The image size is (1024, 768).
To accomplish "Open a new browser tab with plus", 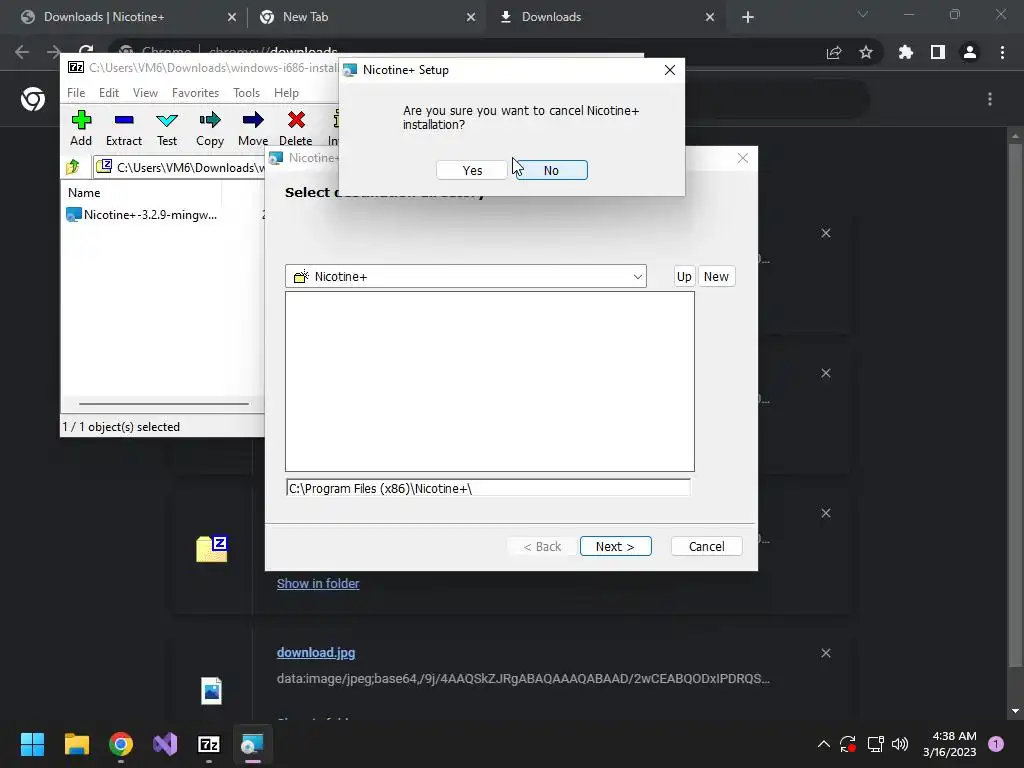I will pyautogui.click(x=748, y=17).
